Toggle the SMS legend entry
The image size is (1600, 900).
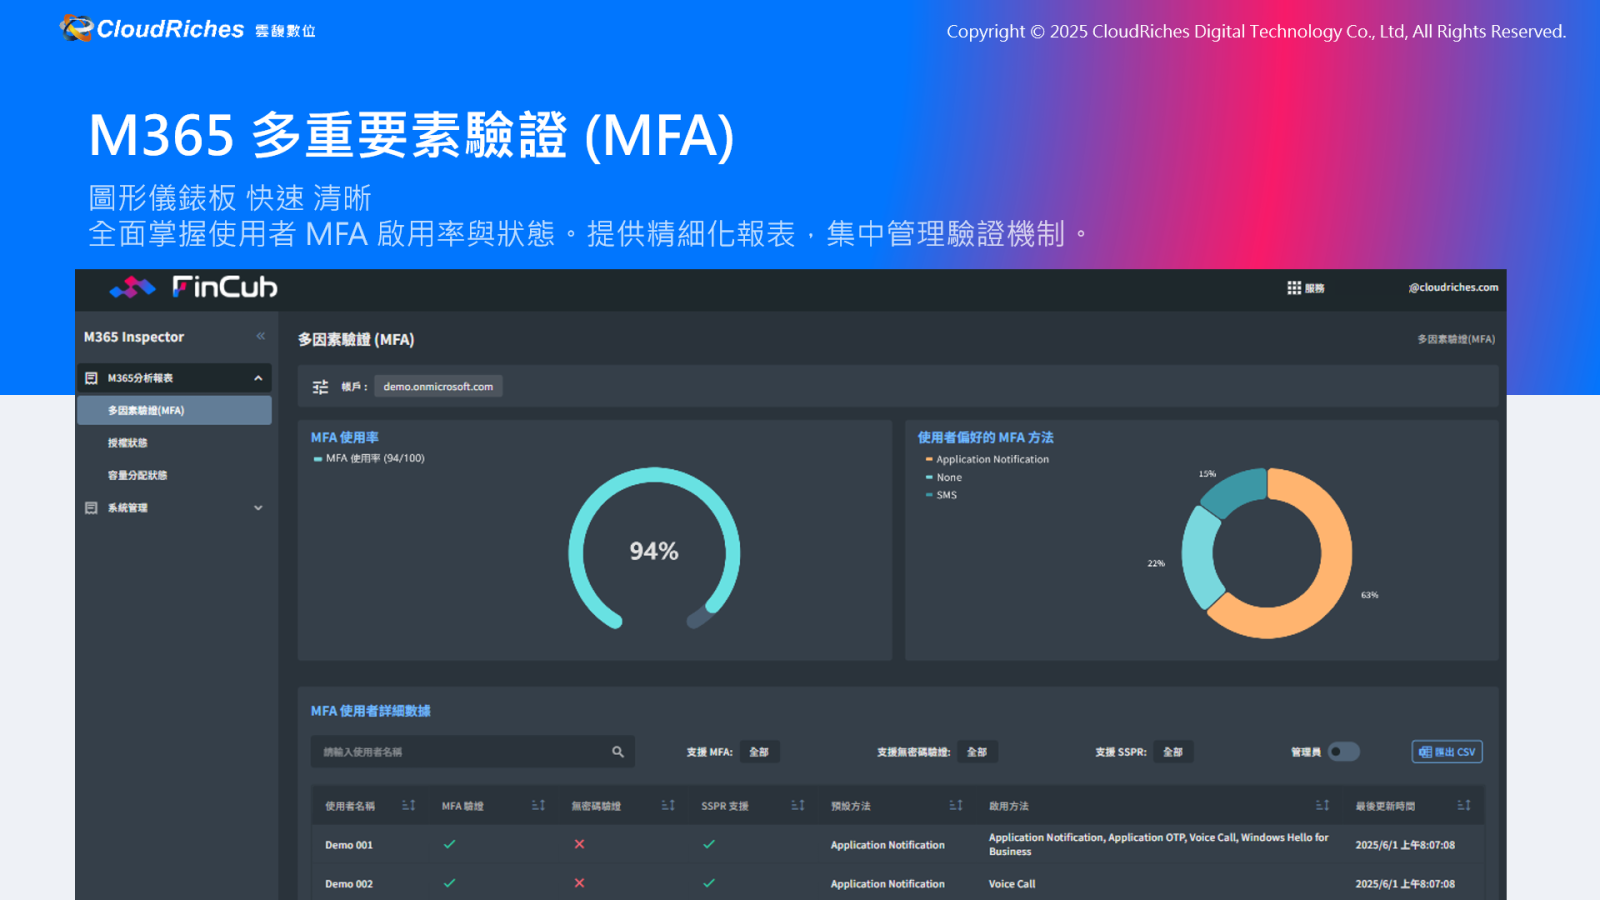(x=941, y=496)
